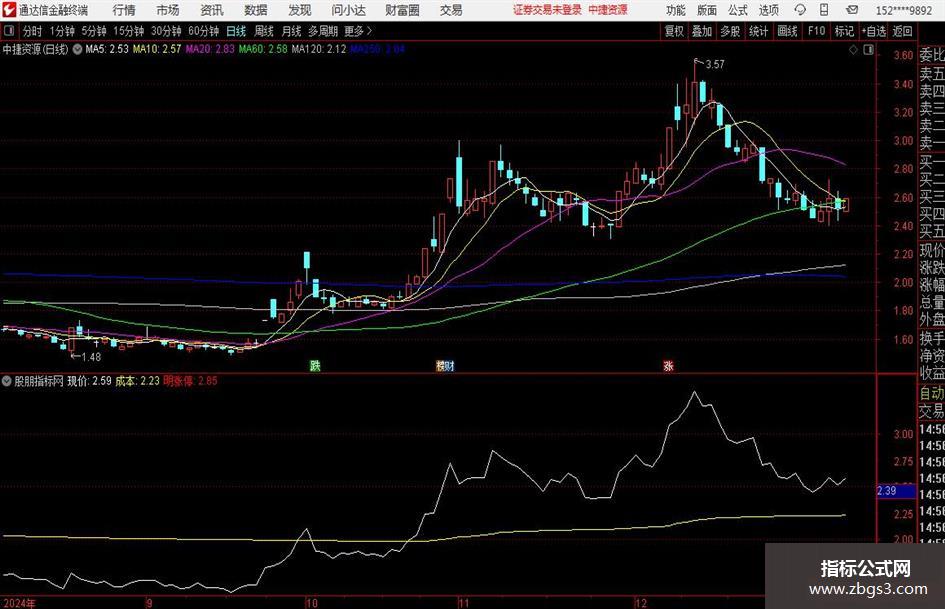
Task: Click the 明涨停: 2.85 label
Action: pos(190,381)
